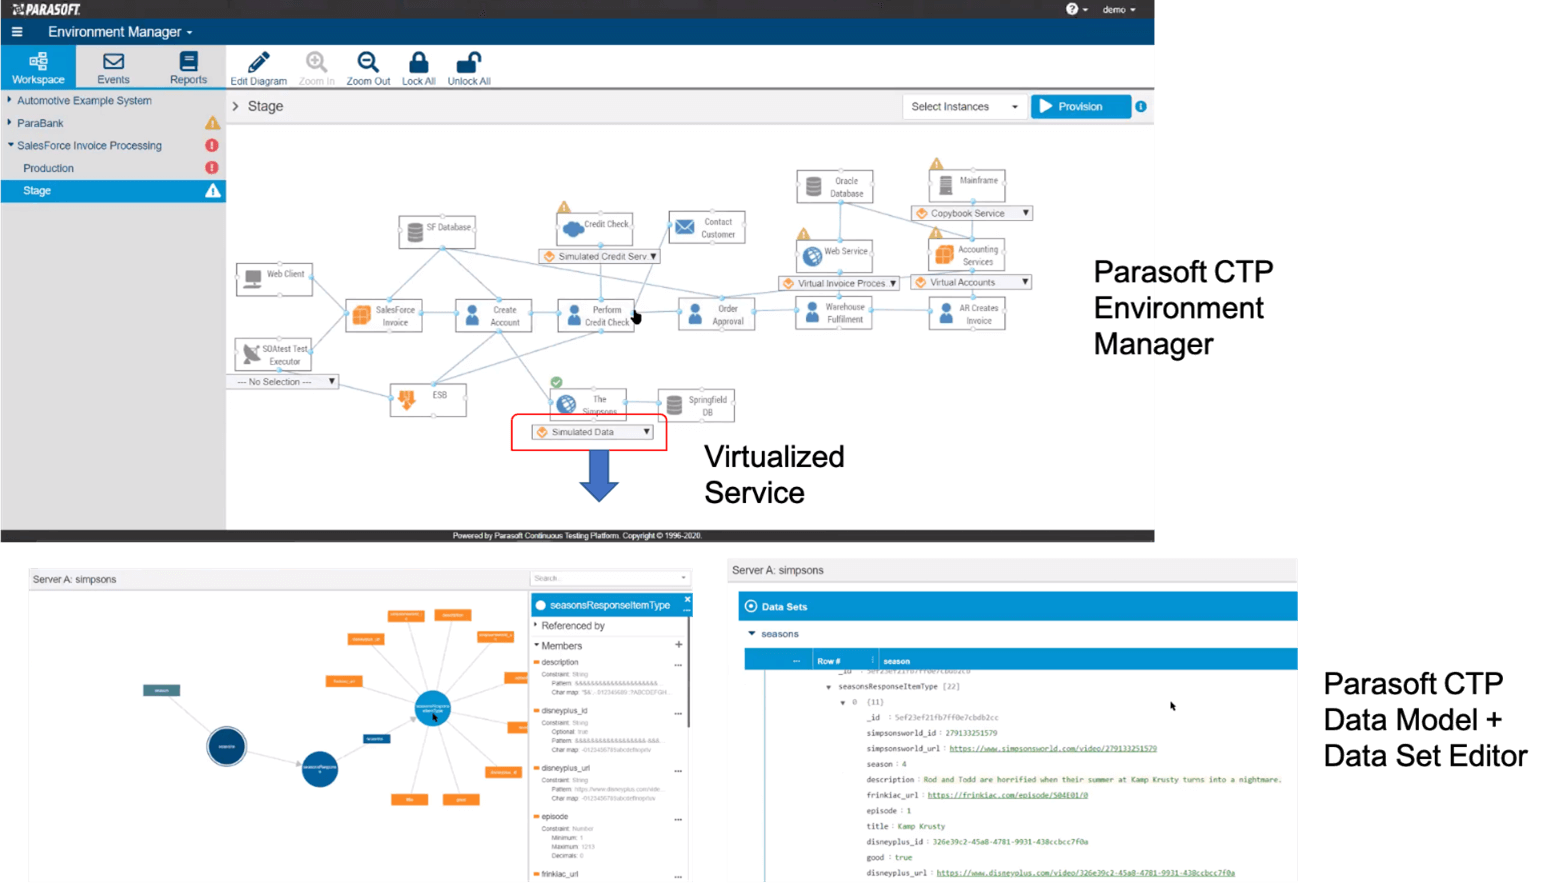The height and width of the screenshot is (883, 1547).
Task: Open the Virtual Invoice Proces dropdown
Action: [839, 283]
